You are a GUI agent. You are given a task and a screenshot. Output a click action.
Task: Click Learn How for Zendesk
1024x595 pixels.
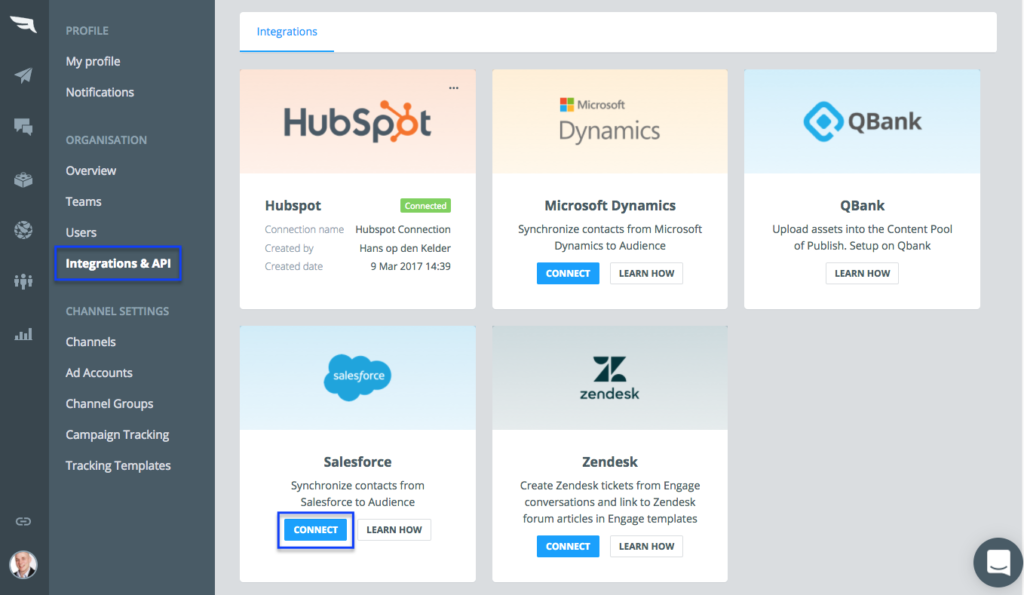[x=647, y=546]
